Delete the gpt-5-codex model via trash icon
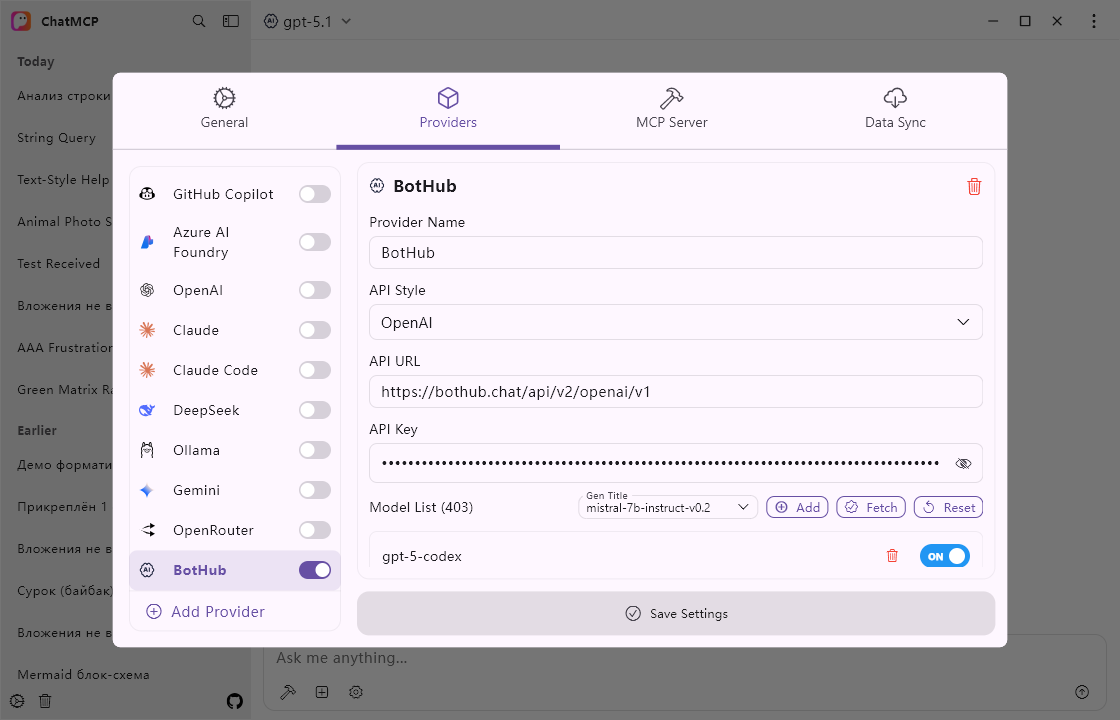Viewport: 1120px width, 720px height. coord(892,556)
